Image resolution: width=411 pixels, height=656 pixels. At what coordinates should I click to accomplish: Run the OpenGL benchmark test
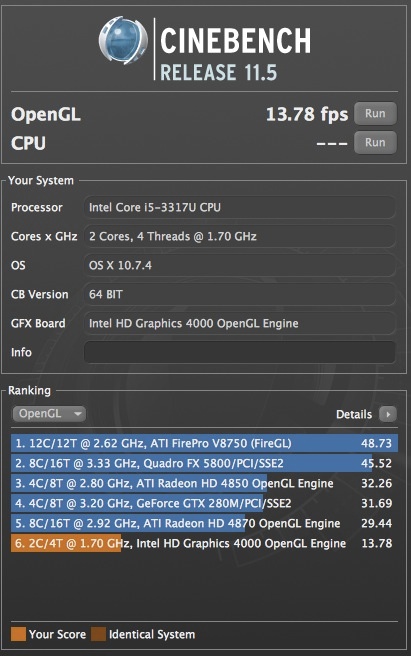(x=375, y=113)
